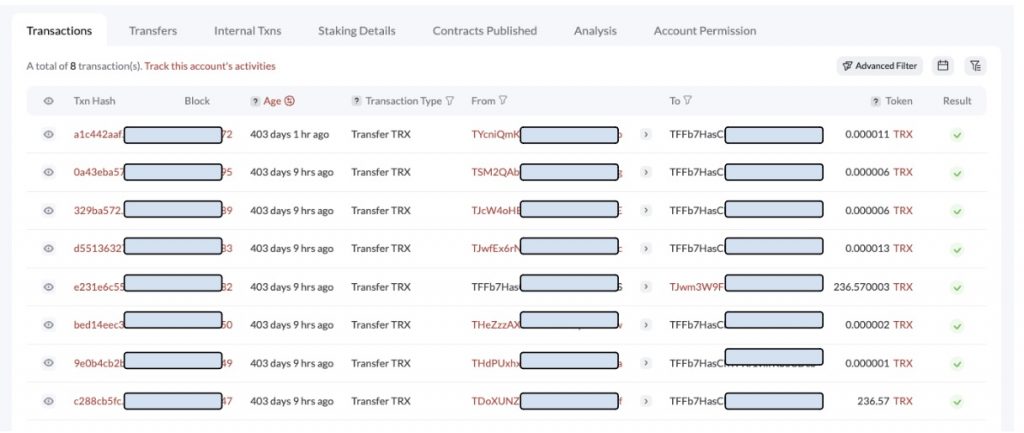1024x433 pixels.
Task: Click arrow icon in bed14eec3 row
Action: 645,325
